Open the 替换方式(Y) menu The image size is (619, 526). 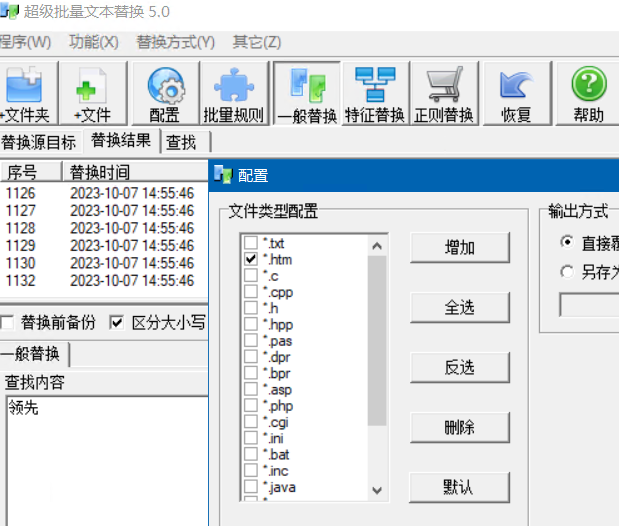pos(175,42)
